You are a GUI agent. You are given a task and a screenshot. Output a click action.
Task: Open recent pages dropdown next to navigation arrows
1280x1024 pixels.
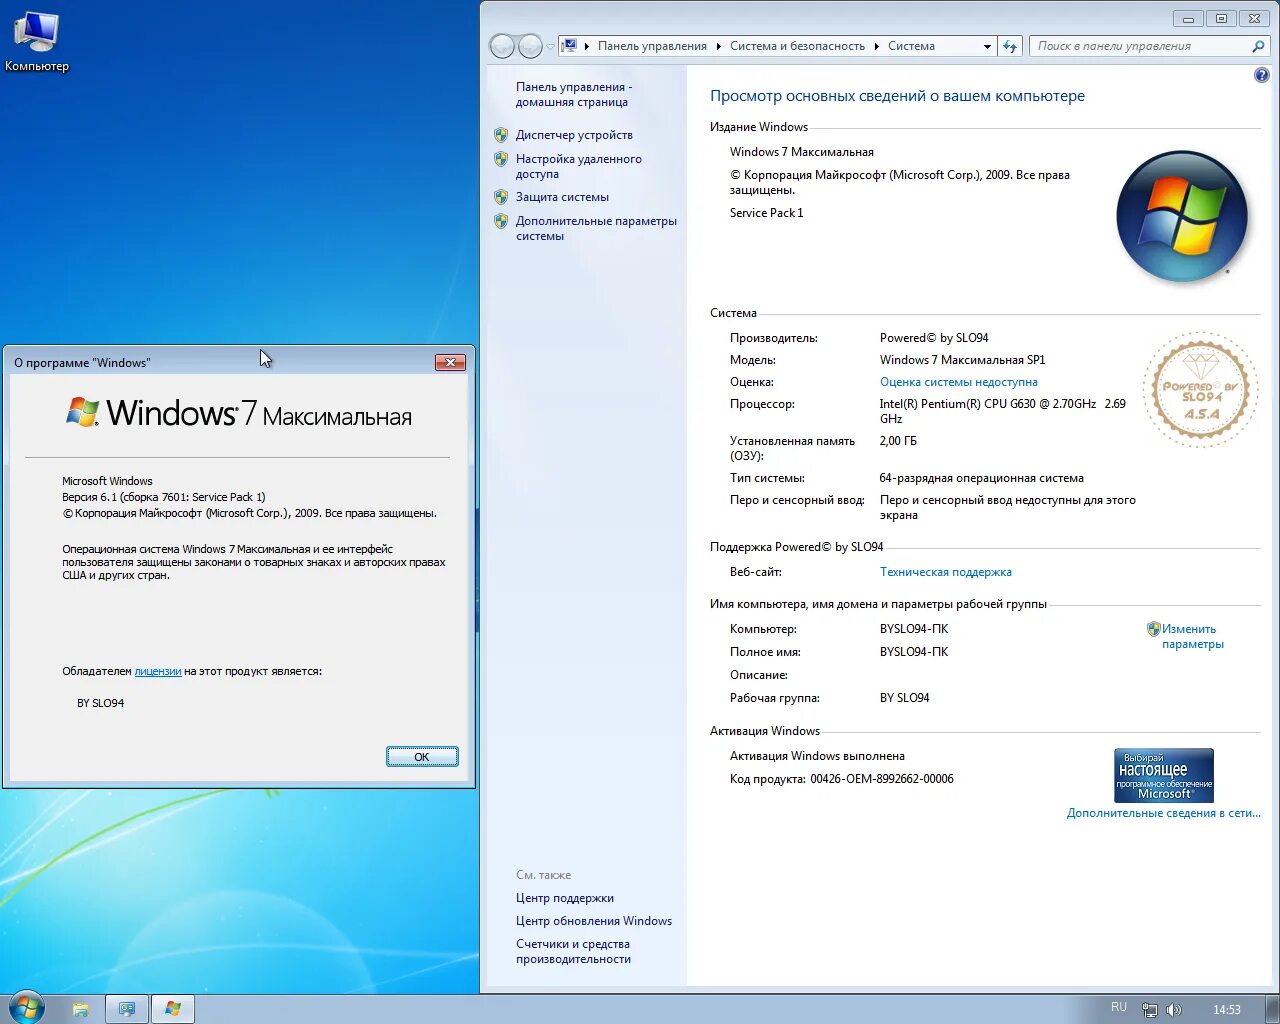[x=550, y=46]
